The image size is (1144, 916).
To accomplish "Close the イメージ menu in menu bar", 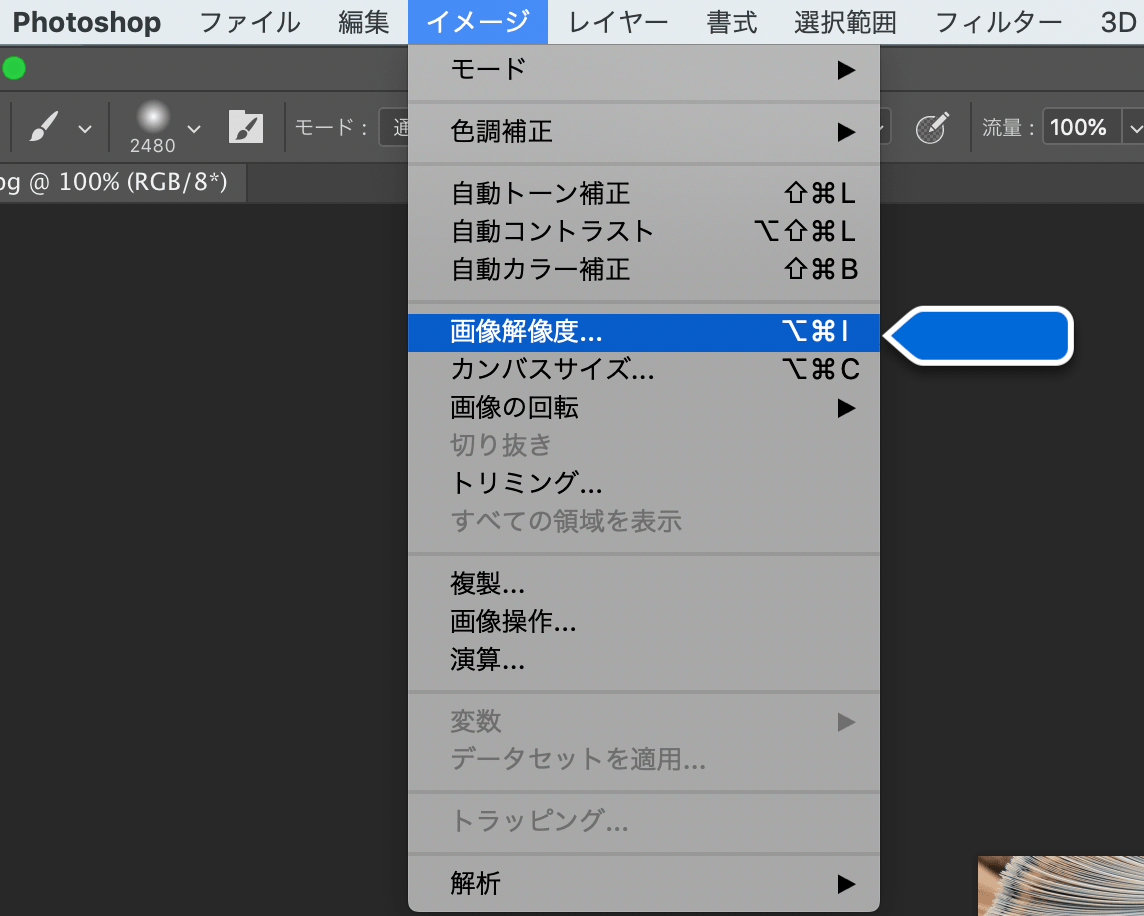I will [x=478, y=22].
